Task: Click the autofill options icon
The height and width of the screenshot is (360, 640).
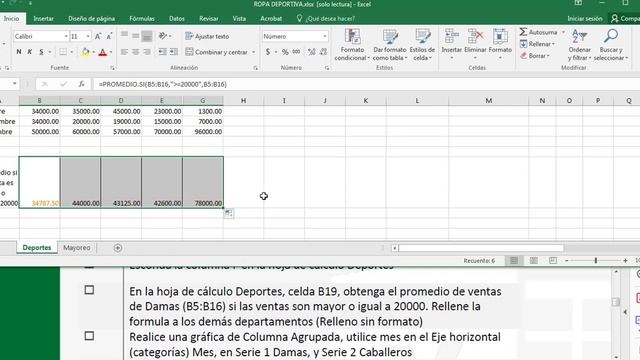Action: pos(229,213)
